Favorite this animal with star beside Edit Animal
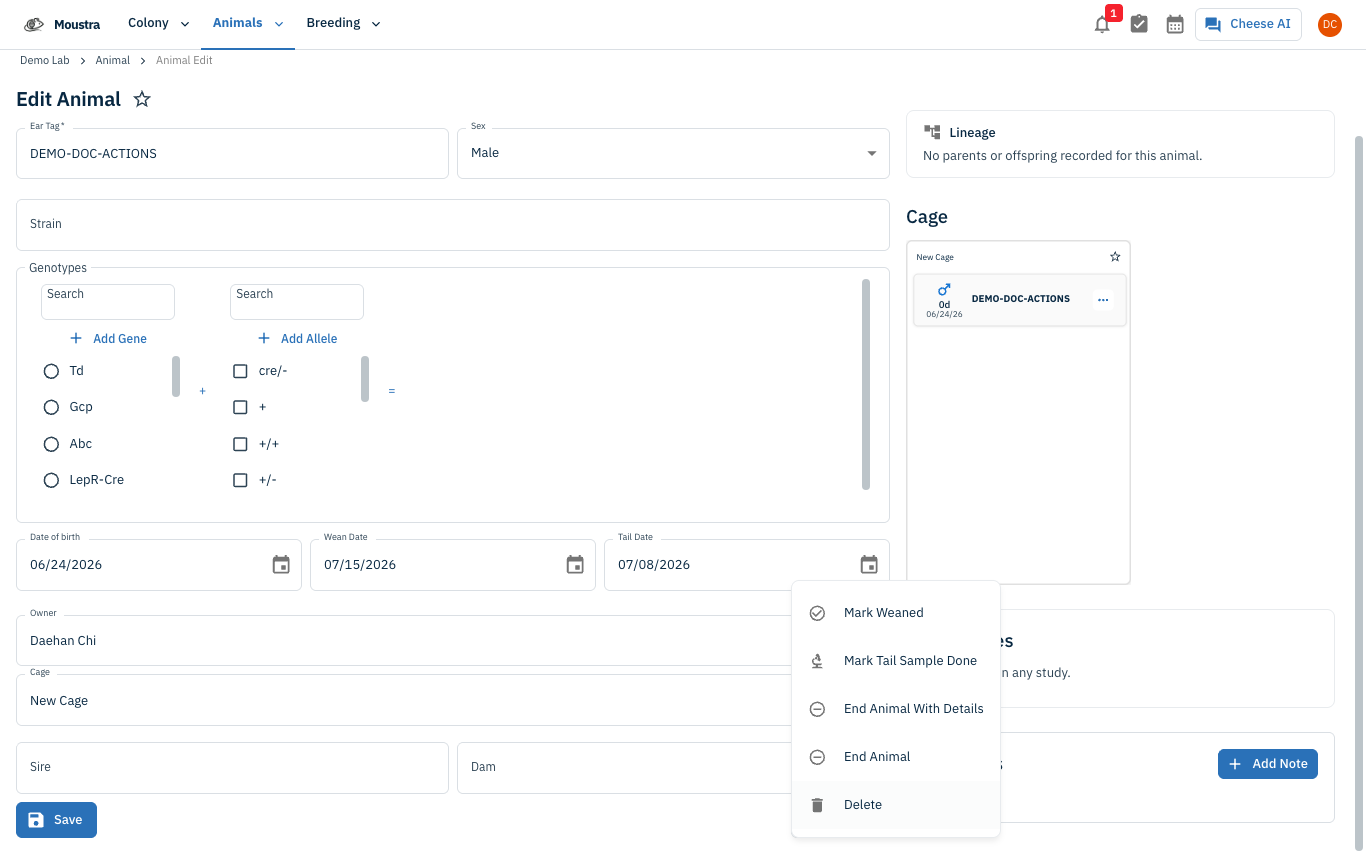Screen dimensions: 1366x854 tap(142, 99)
